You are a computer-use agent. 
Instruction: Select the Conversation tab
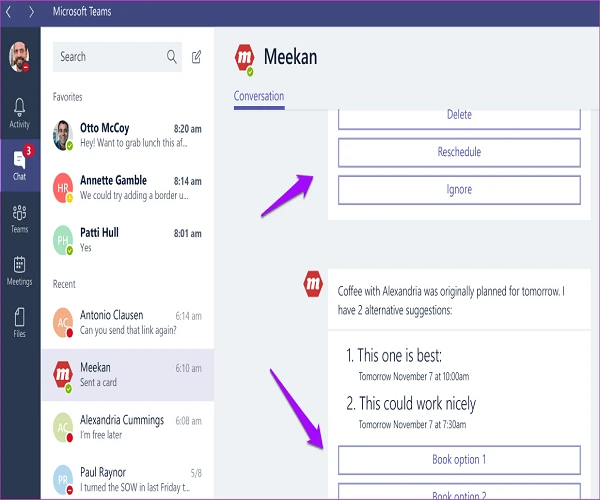[259, 97]
